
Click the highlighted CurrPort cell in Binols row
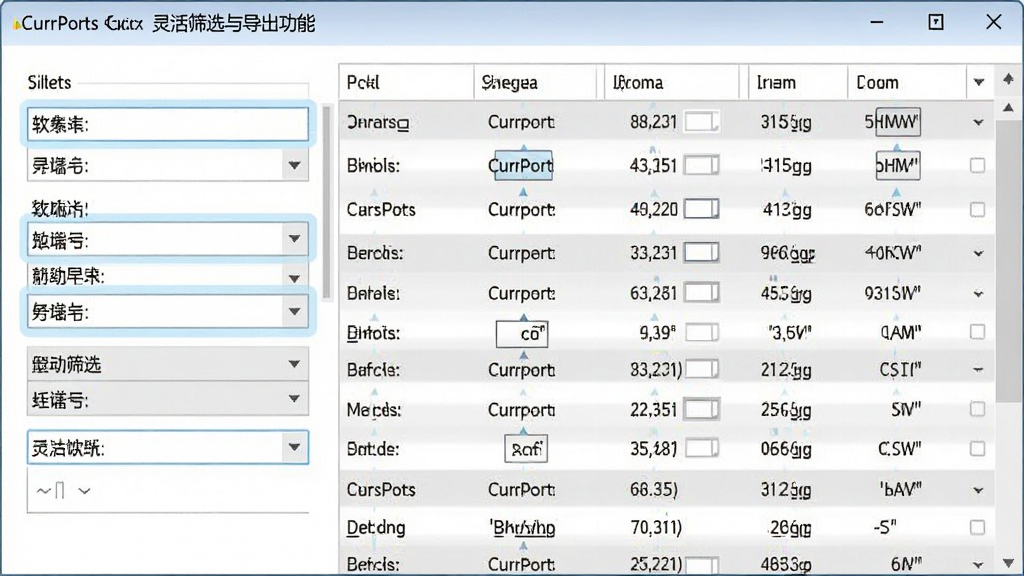coord(523,165)
